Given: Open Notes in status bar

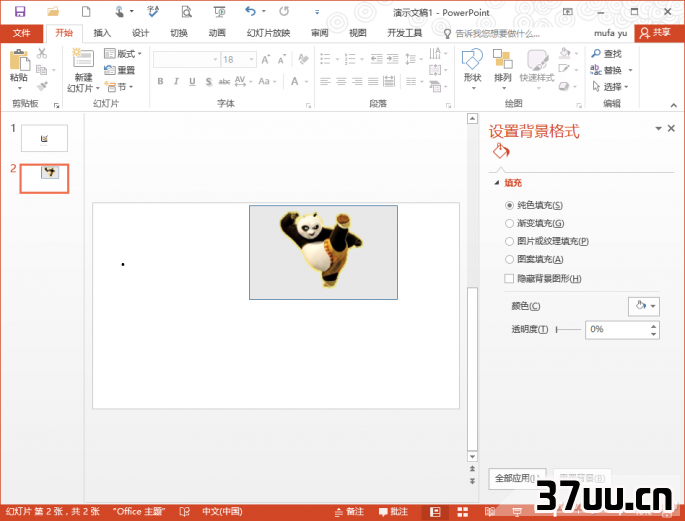Looking at the screenshot, I should (349, 512).
